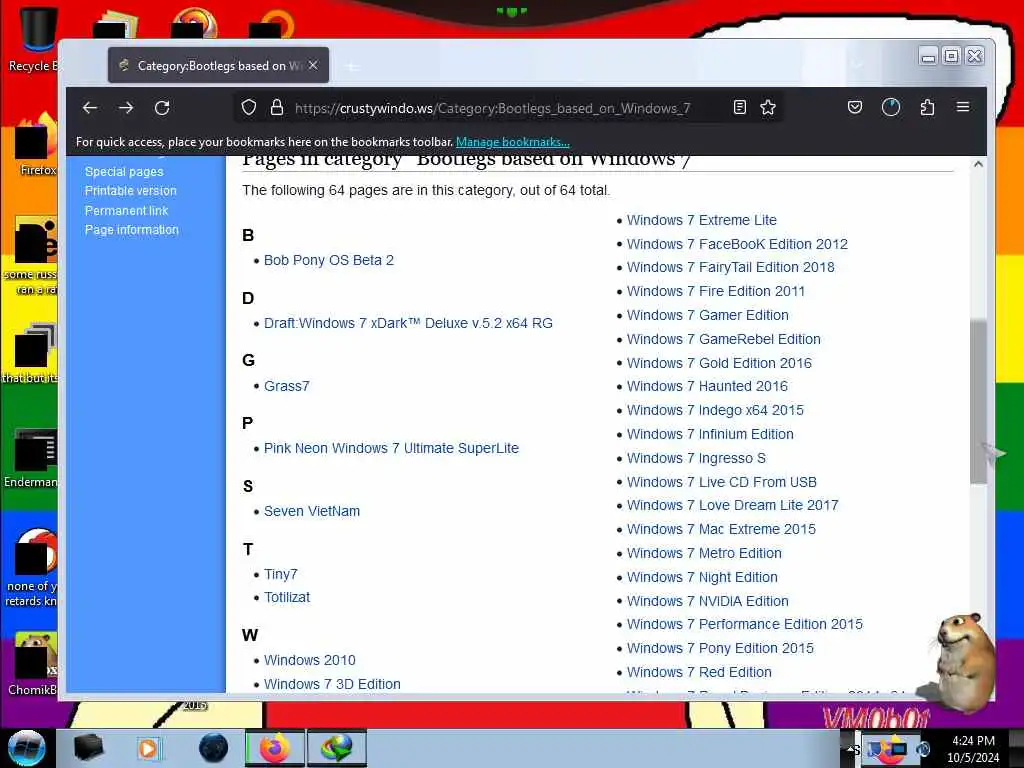Open the Windows Start orb

[26, 748]
